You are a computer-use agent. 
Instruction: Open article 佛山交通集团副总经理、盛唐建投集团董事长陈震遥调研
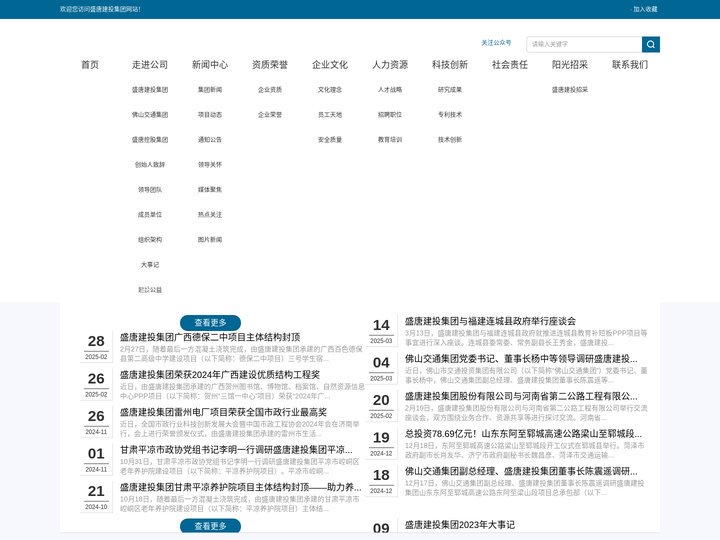click(521, 472)
